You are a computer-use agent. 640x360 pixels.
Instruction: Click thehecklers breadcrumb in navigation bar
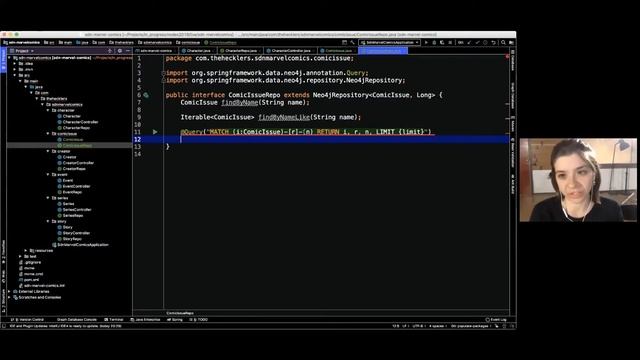click(x=122, y=42)
